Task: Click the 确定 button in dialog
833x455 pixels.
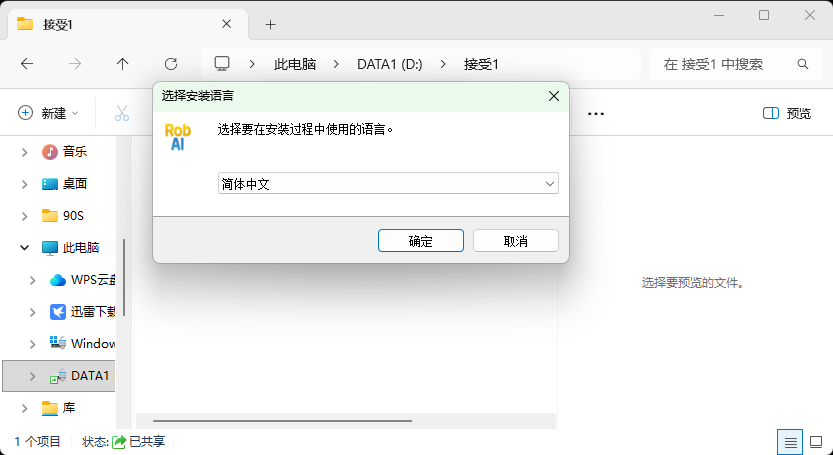Action: (x=420, y=241)
